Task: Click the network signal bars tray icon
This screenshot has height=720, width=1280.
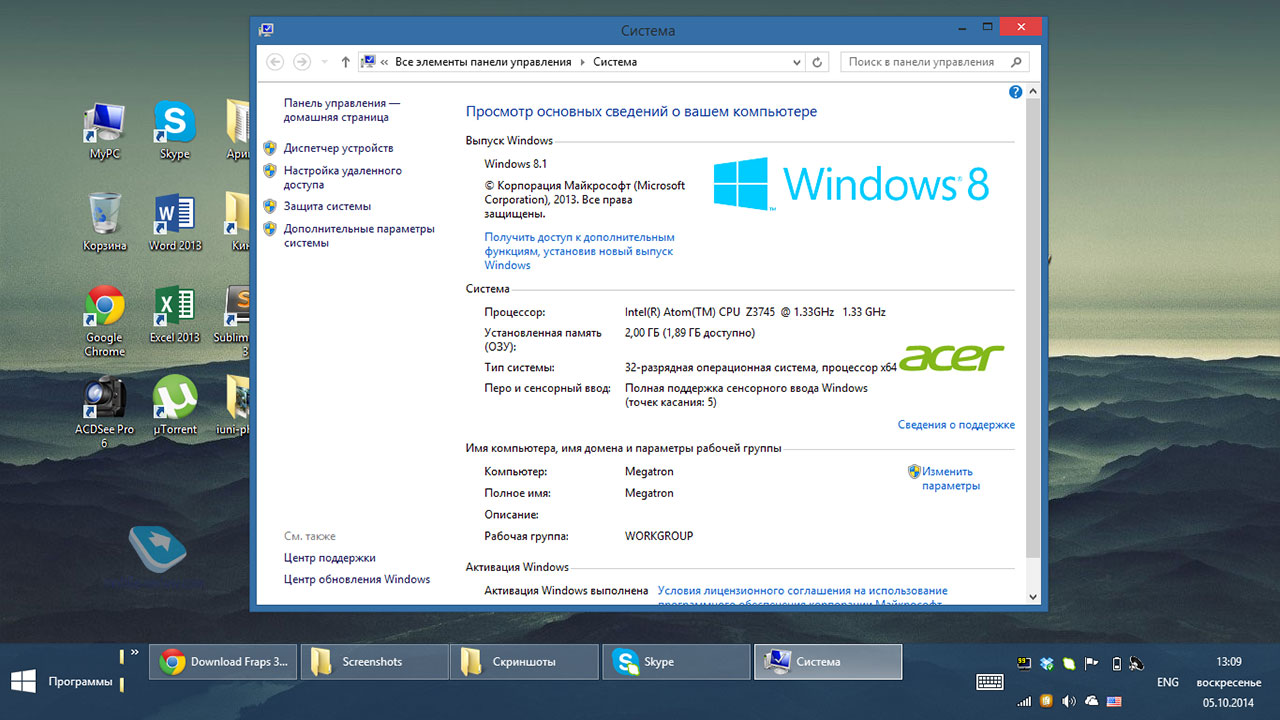Action: pyautogui.click(x=1024, y=701)
